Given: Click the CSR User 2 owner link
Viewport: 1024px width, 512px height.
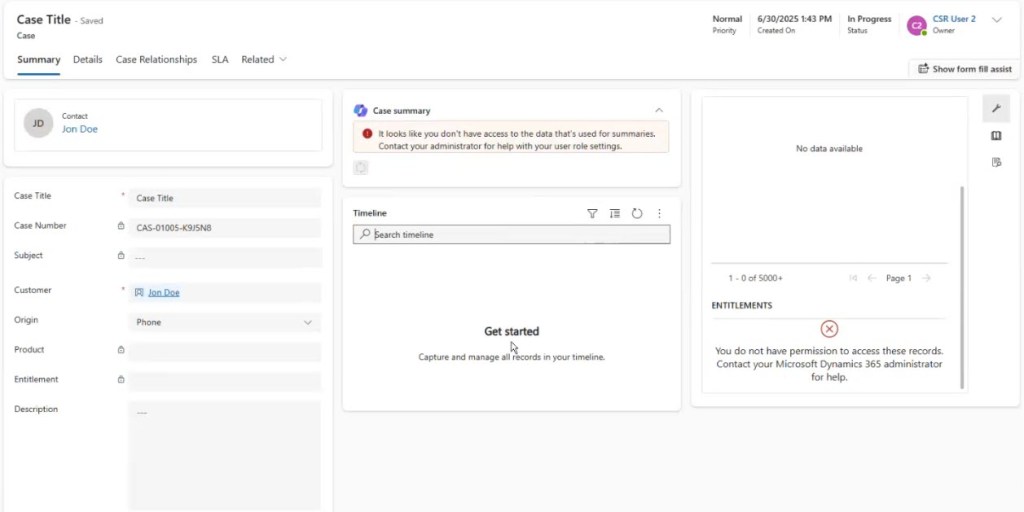Looking at the screenshot, I should (954, 19).
